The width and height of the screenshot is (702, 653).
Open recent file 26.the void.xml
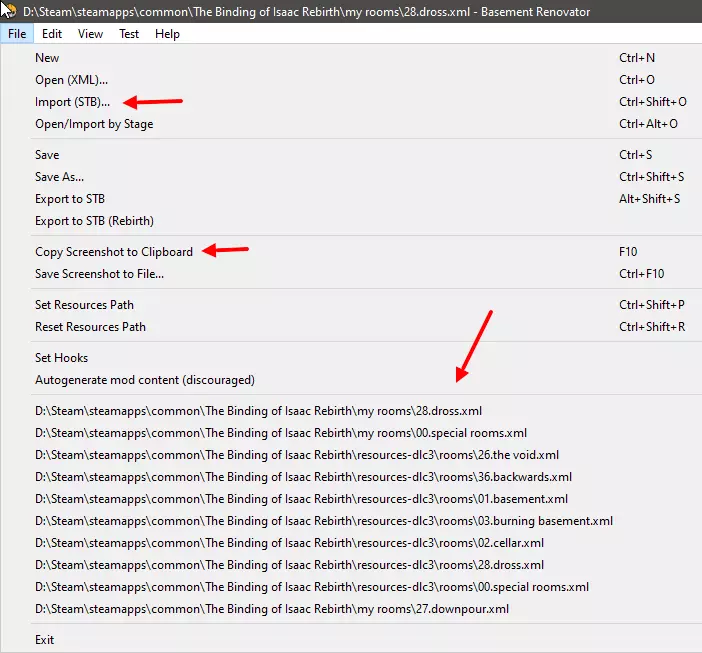click(x=351, y=455)
